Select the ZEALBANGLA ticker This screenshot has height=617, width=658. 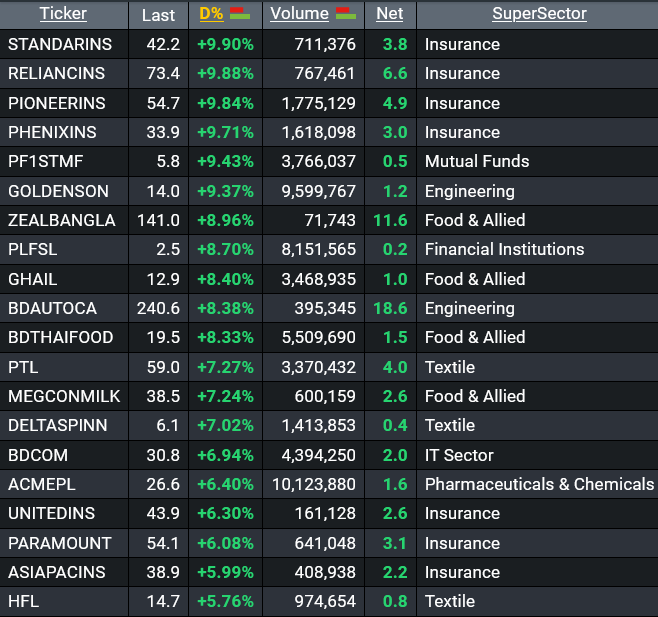pyautogui.click(x=62, y=220)
